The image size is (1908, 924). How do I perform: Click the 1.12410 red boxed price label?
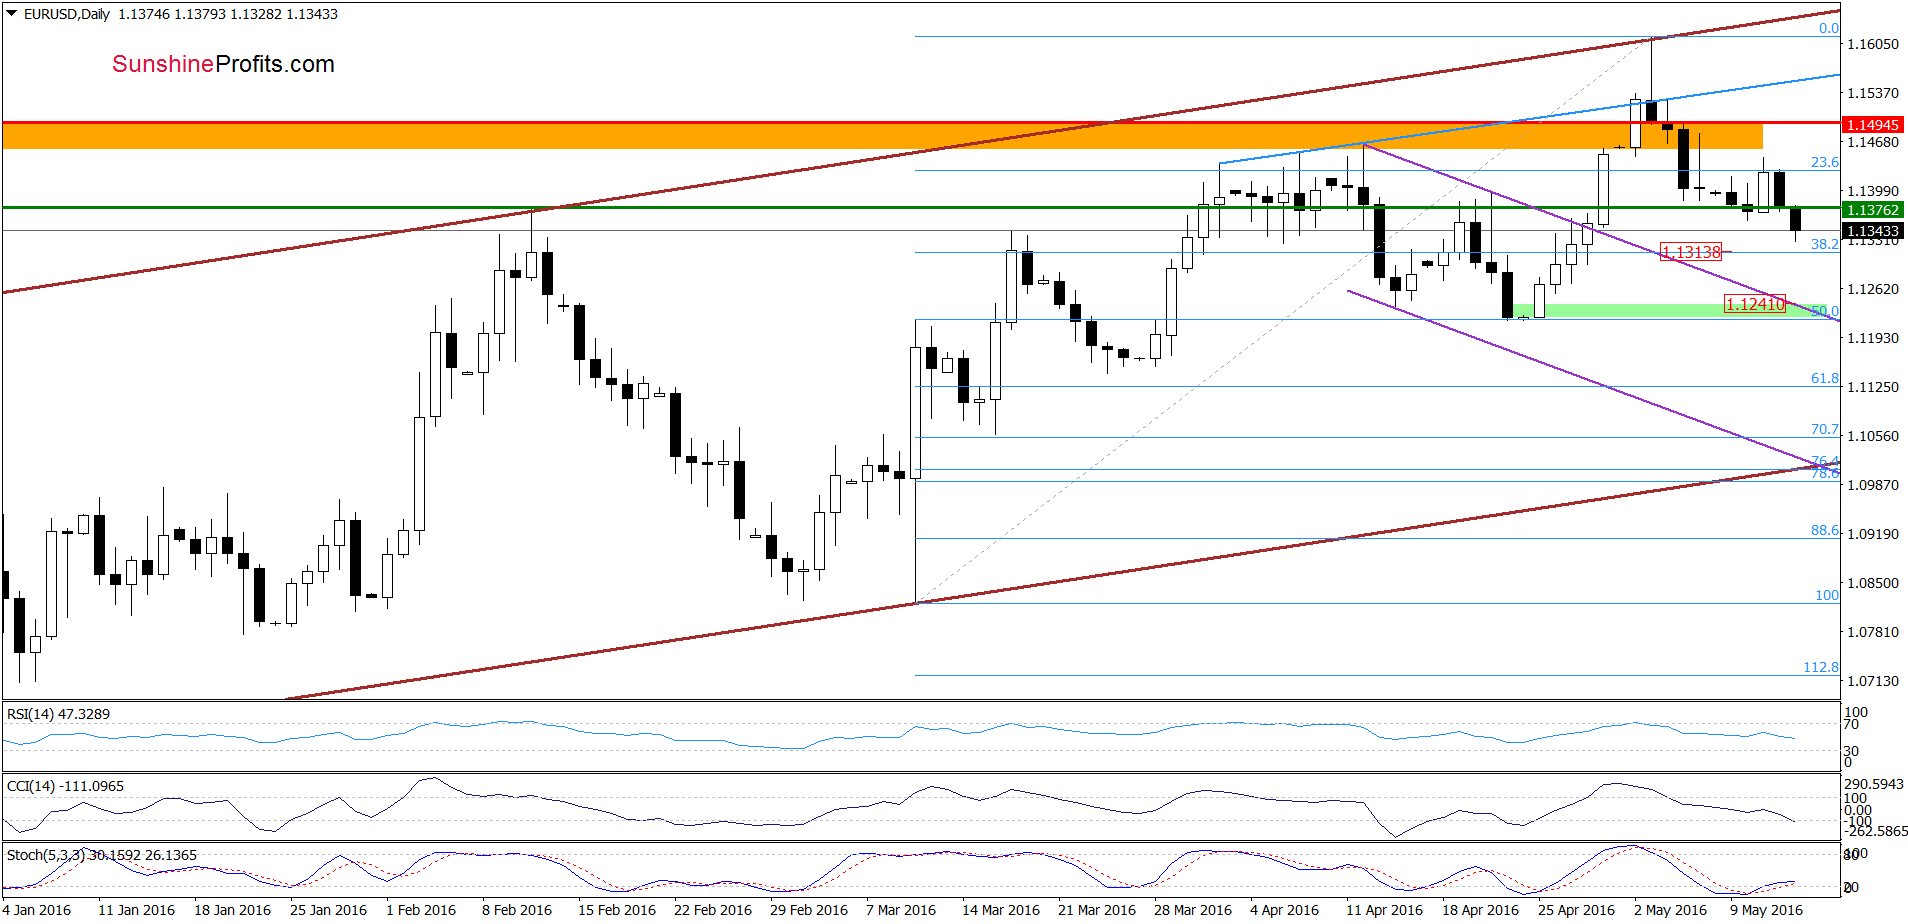click(x=1755, y=304)
